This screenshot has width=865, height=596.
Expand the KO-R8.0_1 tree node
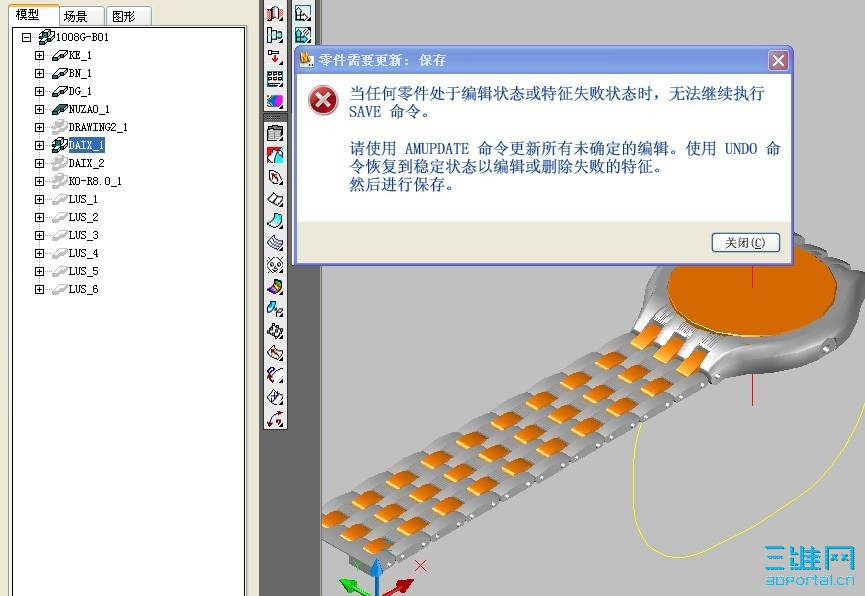point(39,181)
